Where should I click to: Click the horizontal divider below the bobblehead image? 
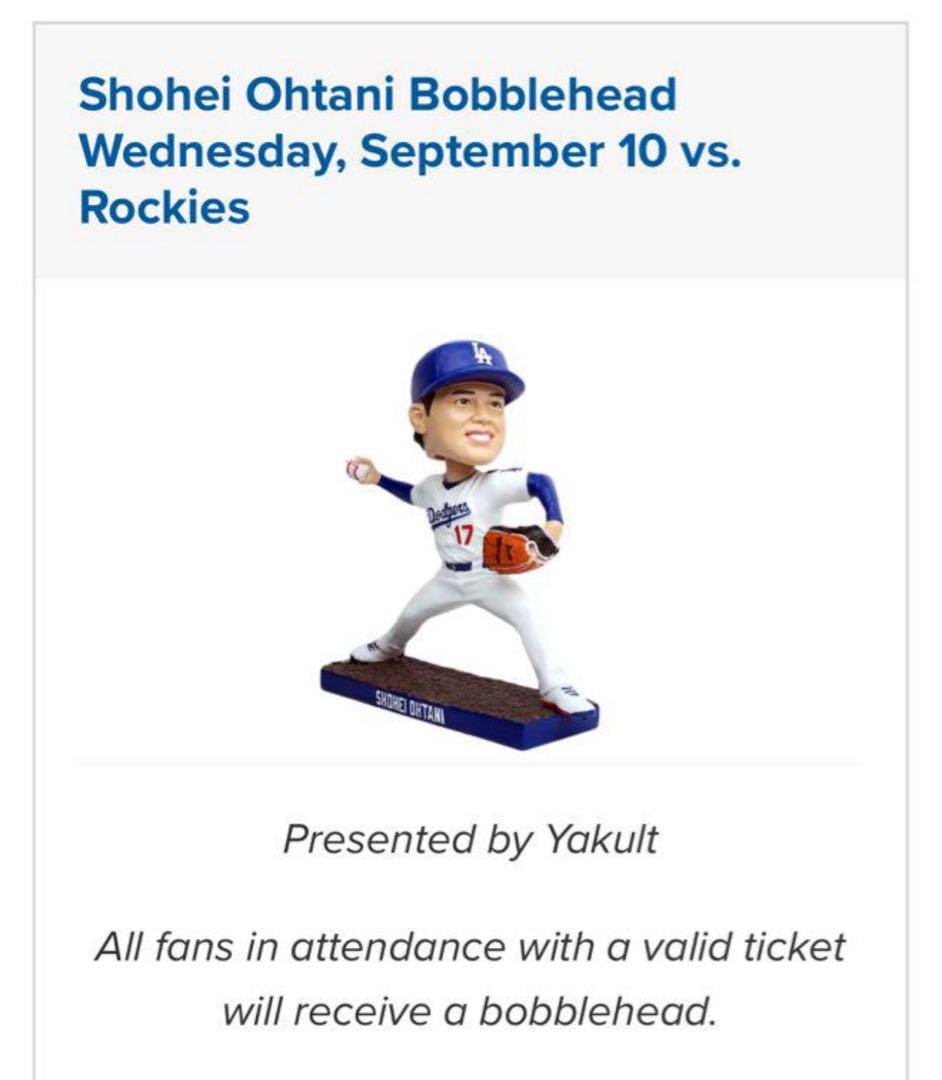470,765
